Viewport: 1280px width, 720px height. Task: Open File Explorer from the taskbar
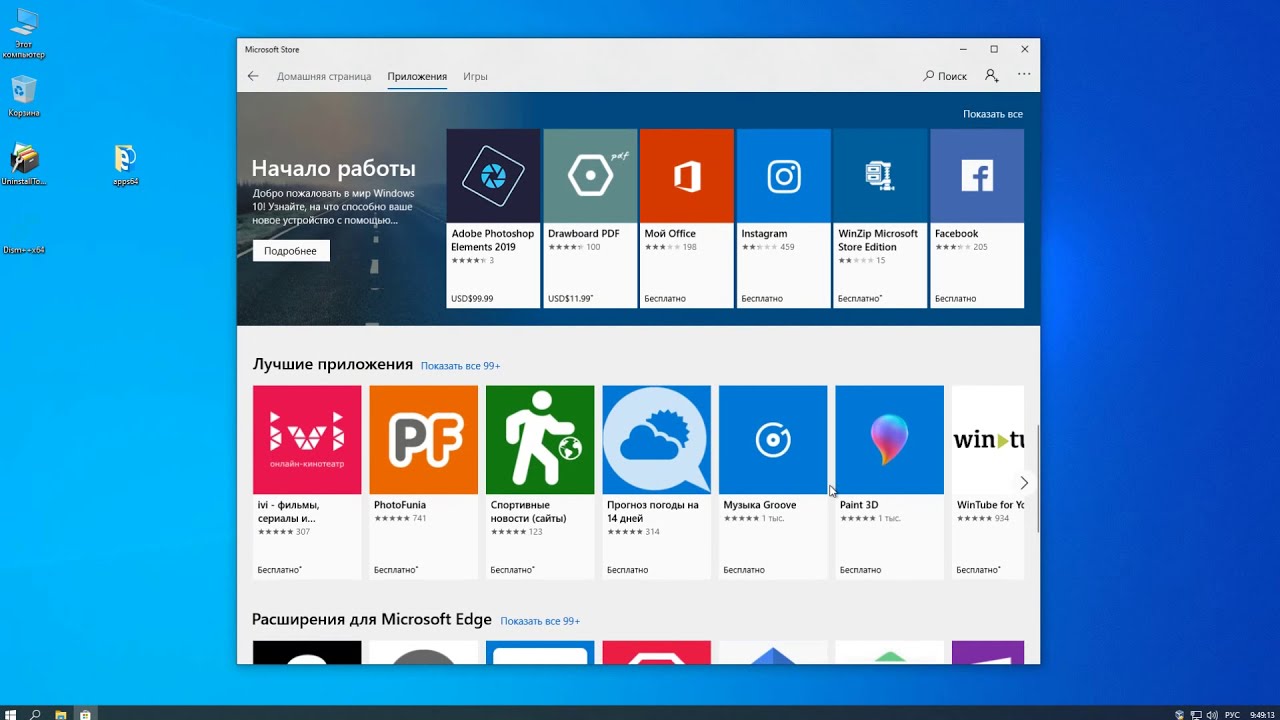[x=61, y=714]
